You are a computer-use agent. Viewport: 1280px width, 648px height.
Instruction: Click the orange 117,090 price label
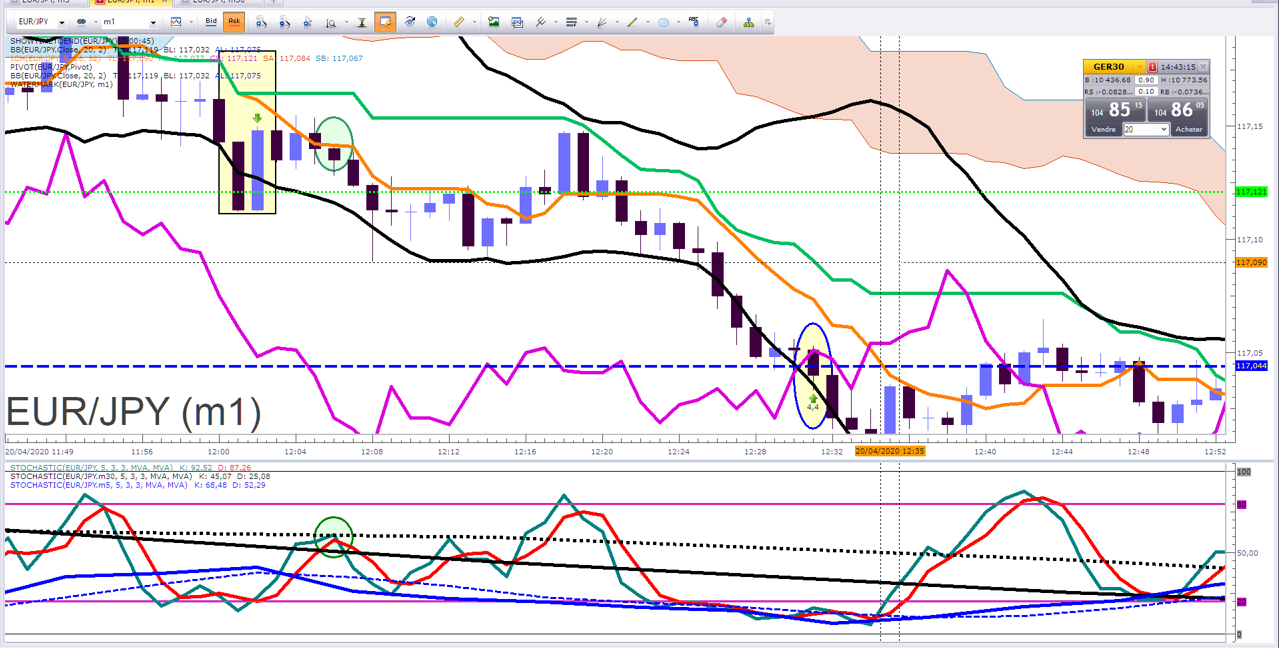click(x=1250, y=262)
